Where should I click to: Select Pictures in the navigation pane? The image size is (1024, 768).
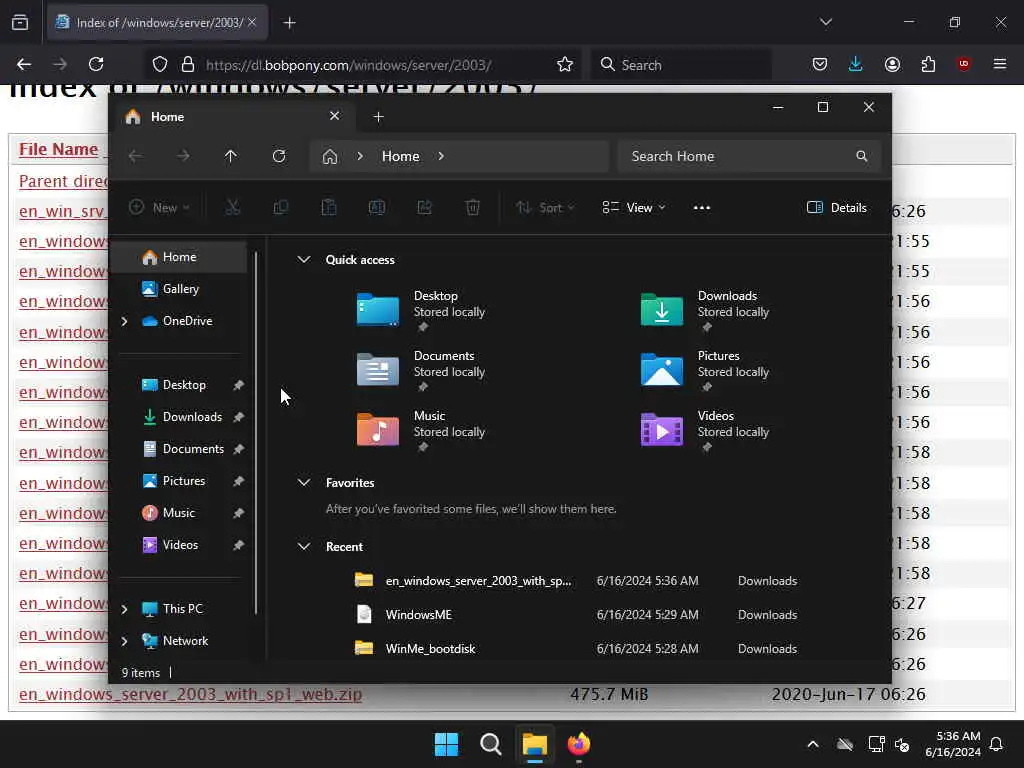(x=179, y=481)
